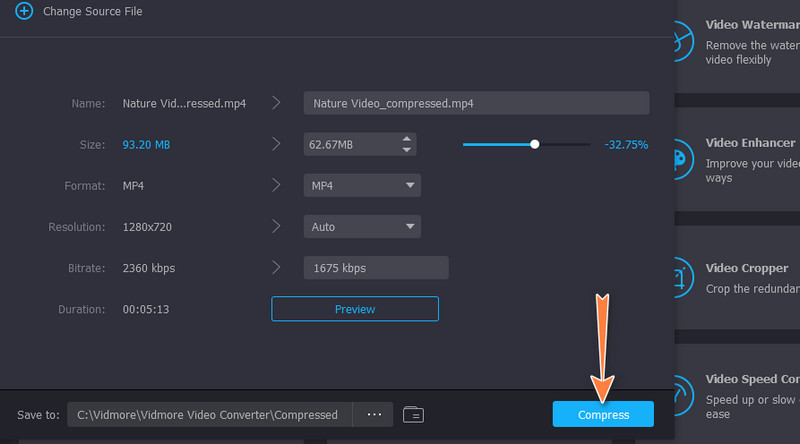Open the output folder icon
The height and width of the screenshot is (444, 800).
tap(413, 414)
